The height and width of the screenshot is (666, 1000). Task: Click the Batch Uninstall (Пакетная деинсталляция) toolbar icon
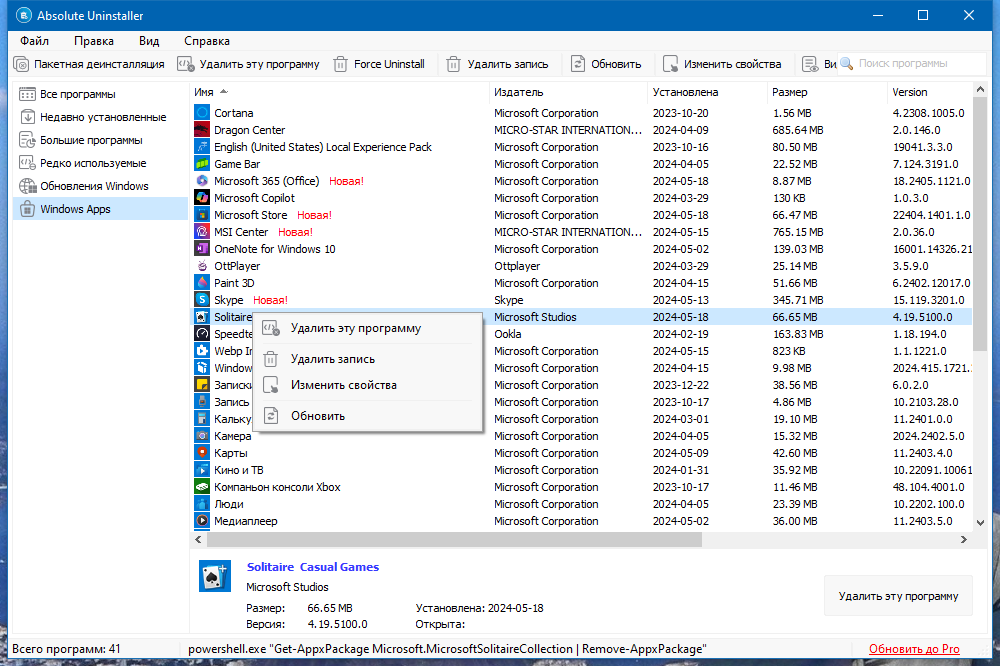coord(22,64)
